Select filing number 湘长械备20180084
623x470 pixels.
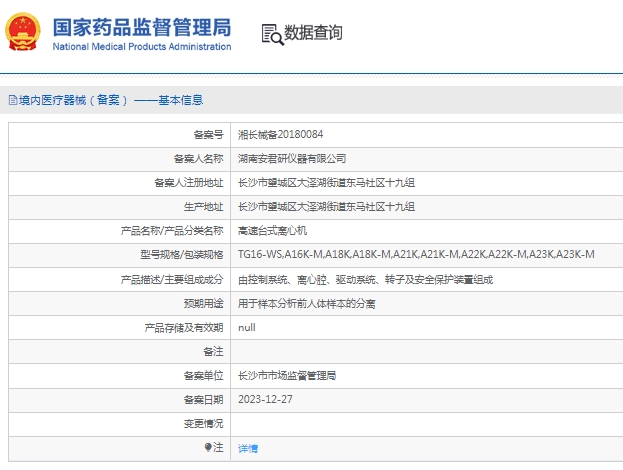coord(281,135)
